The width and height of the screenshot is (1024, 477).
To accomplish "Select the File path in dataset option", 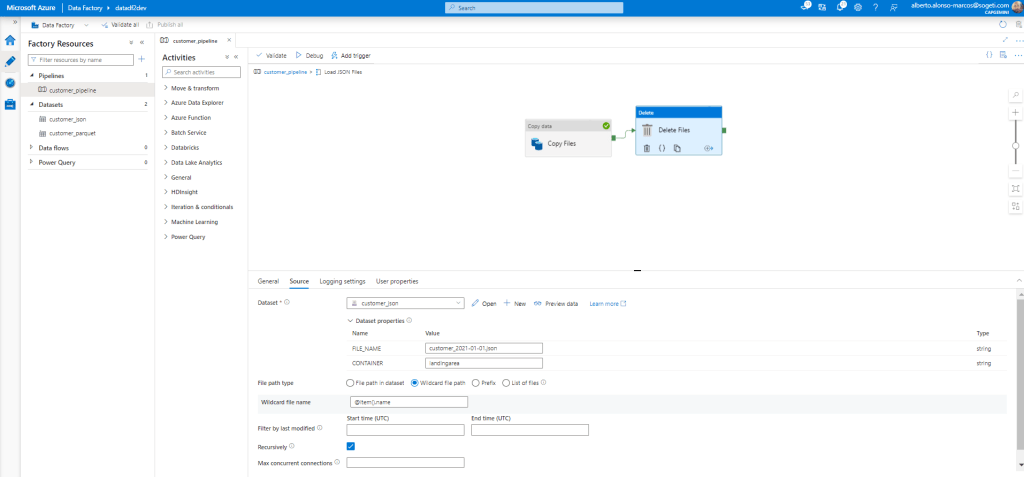I will pyautogui.click(x=350, y=383).
